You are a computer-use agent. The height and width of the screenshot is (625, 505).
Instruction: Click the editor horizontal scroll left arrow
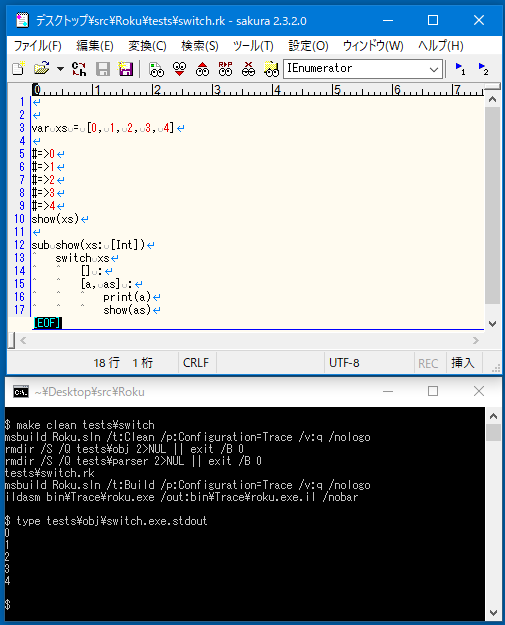(23, 340)
